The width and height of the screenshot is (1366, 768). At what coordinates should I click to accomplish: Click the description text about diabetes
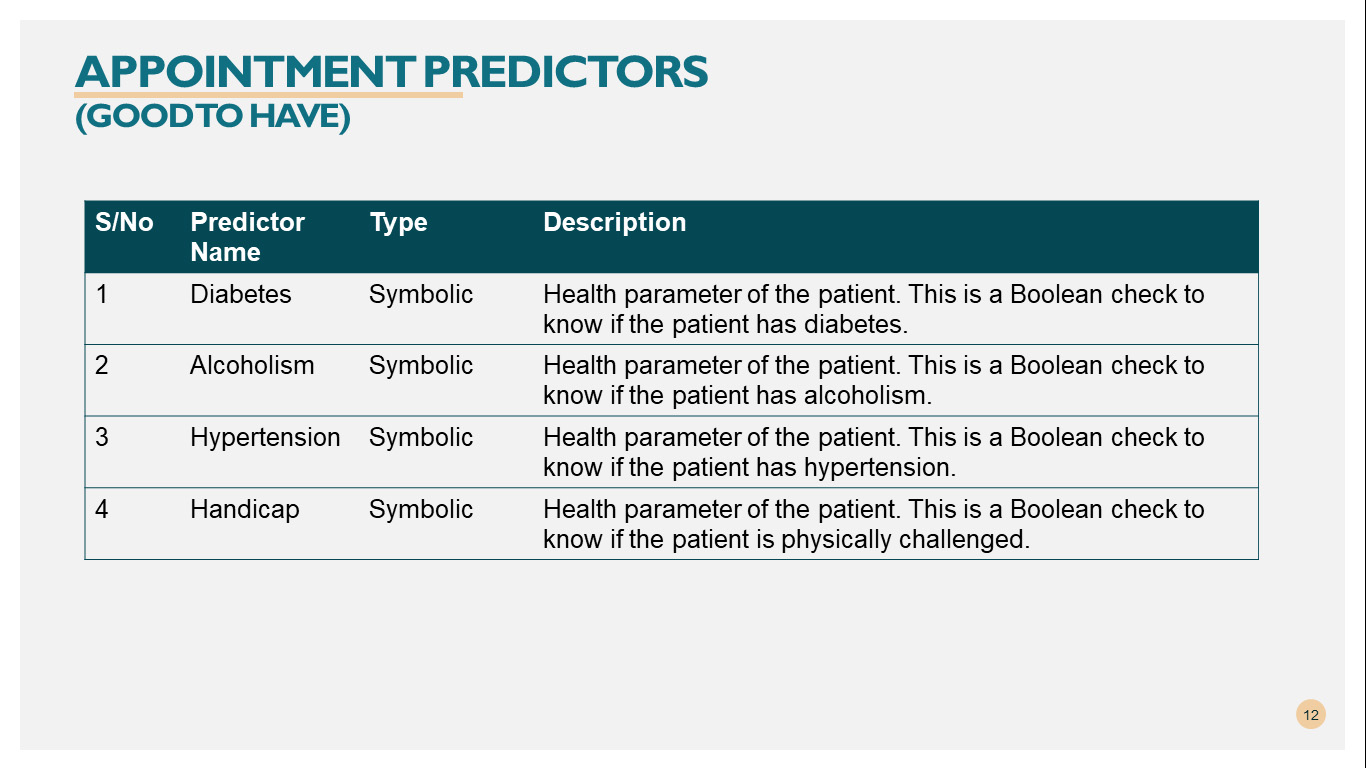tap(873, 309)
